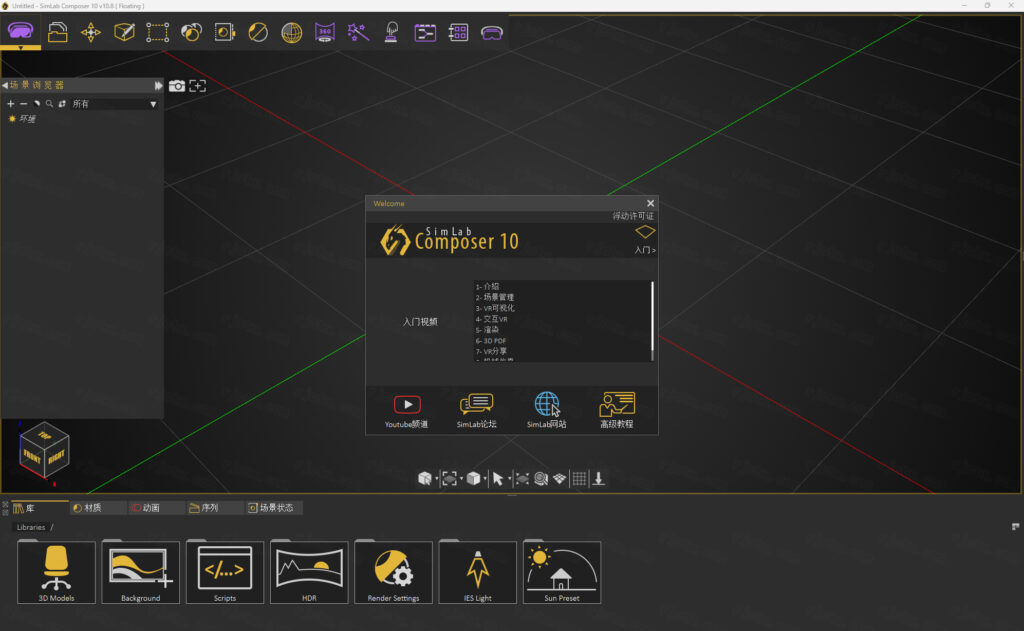Select video 1- 介绍 in the list

click(487, 286)
